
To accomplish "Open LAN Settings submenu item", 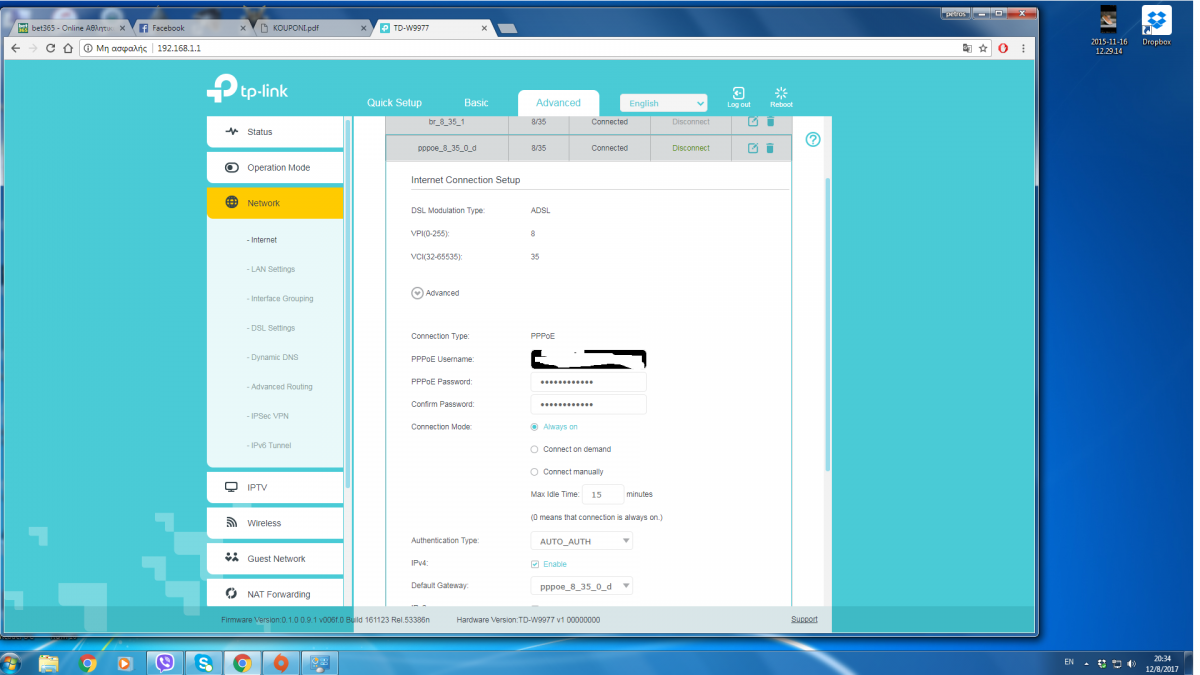I will tap(271, 269).
